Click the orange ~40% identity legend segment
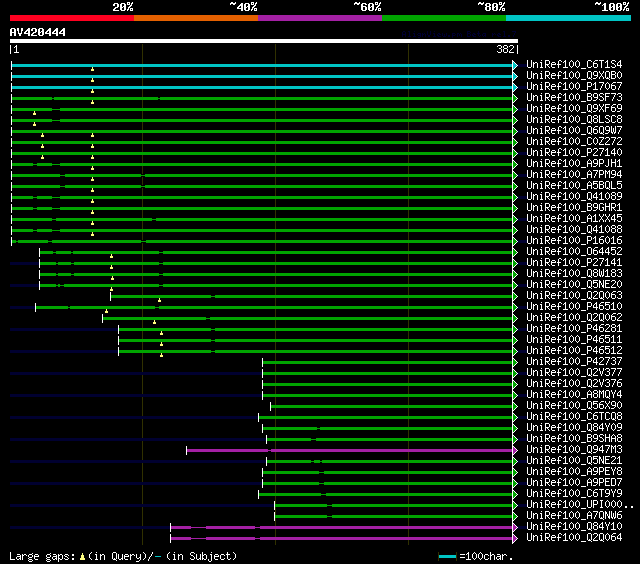Image resolution: width=640 pixels, height=564 pixels. [x=196, y=18]
